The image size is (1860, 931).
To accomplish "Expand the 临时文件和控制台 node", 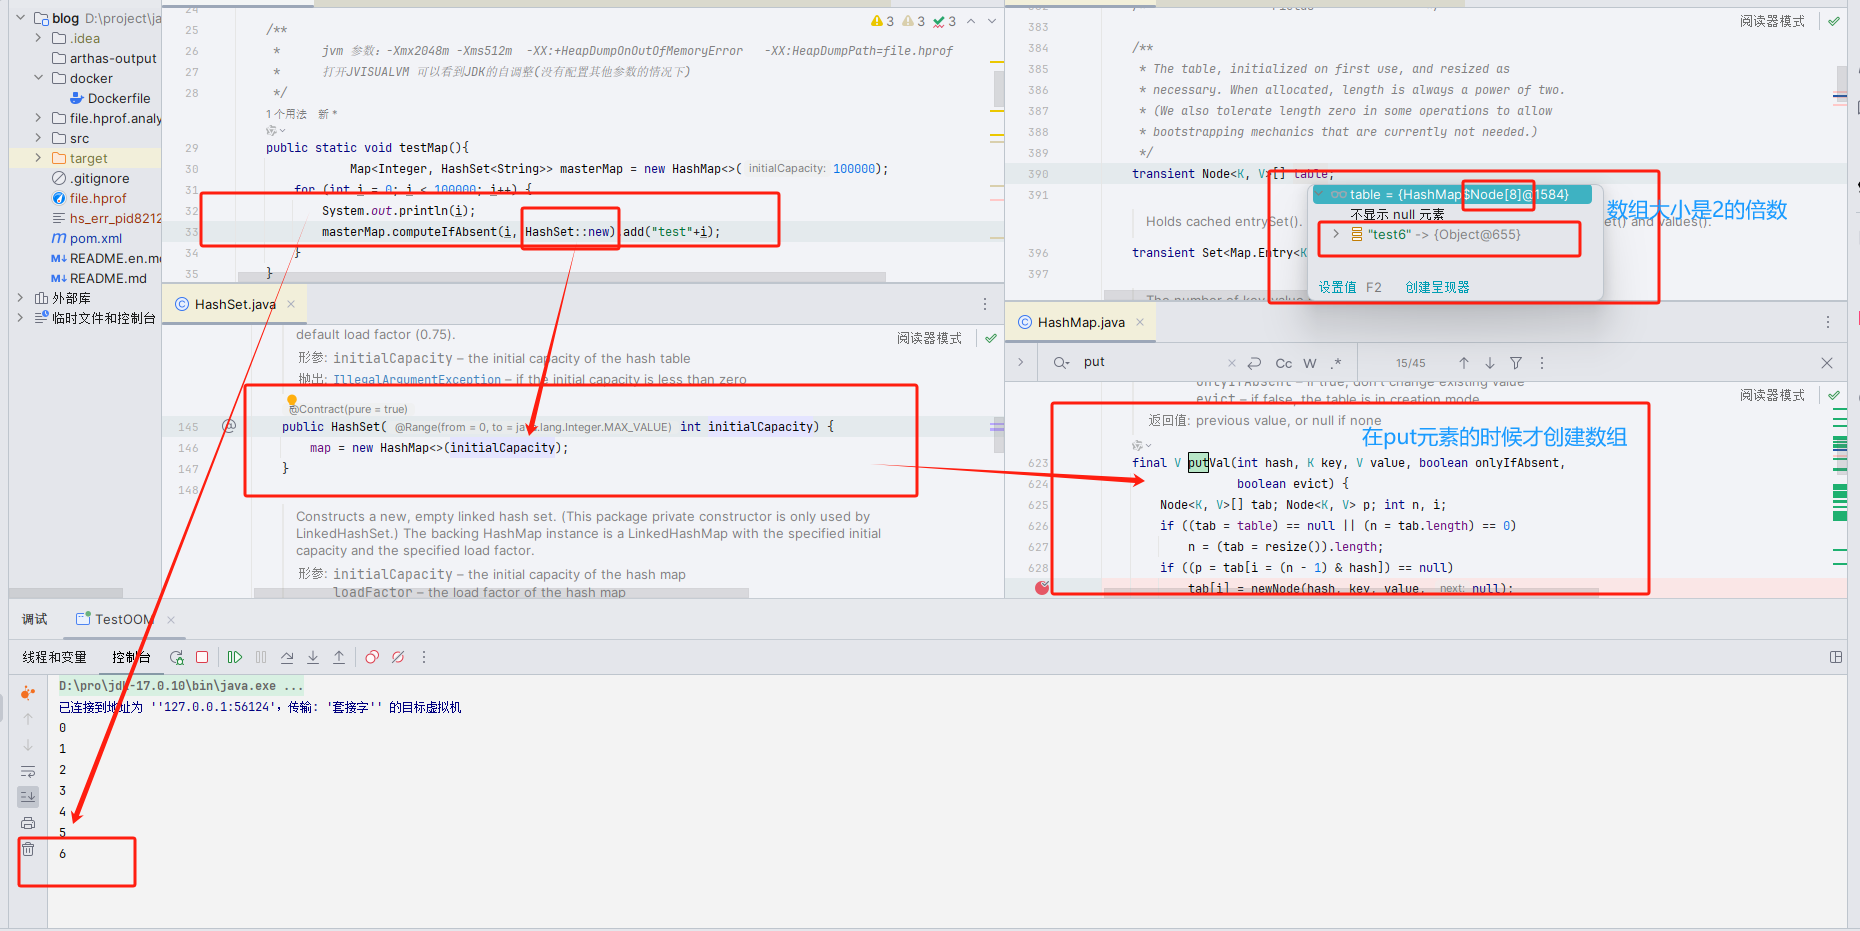I will (20, 318).
